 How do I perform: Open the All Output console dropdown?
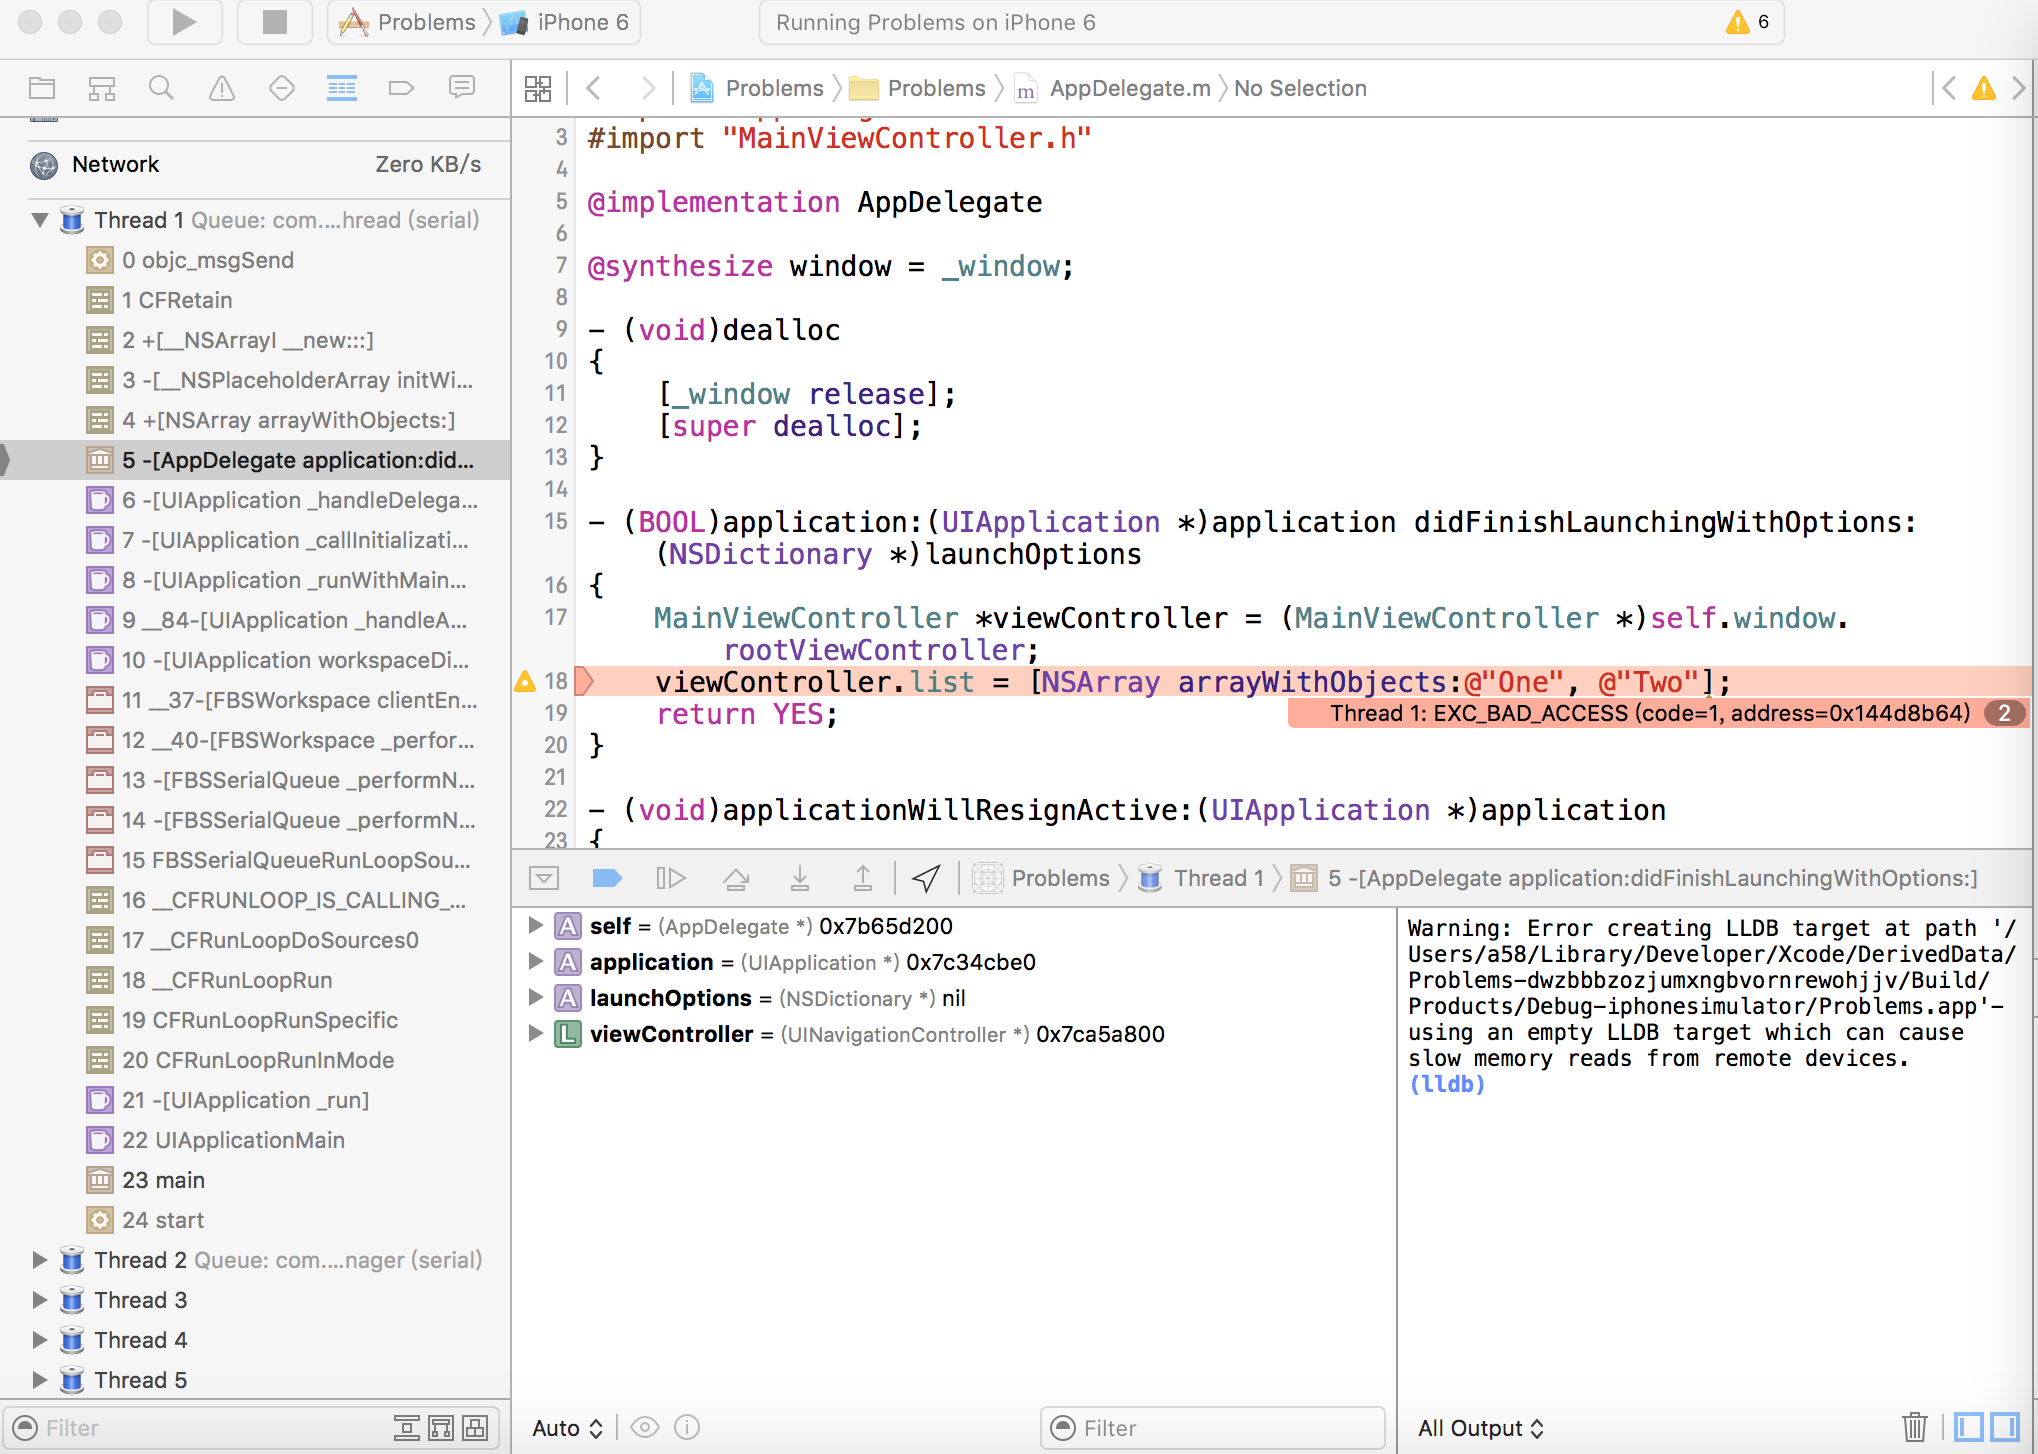1481,1428
